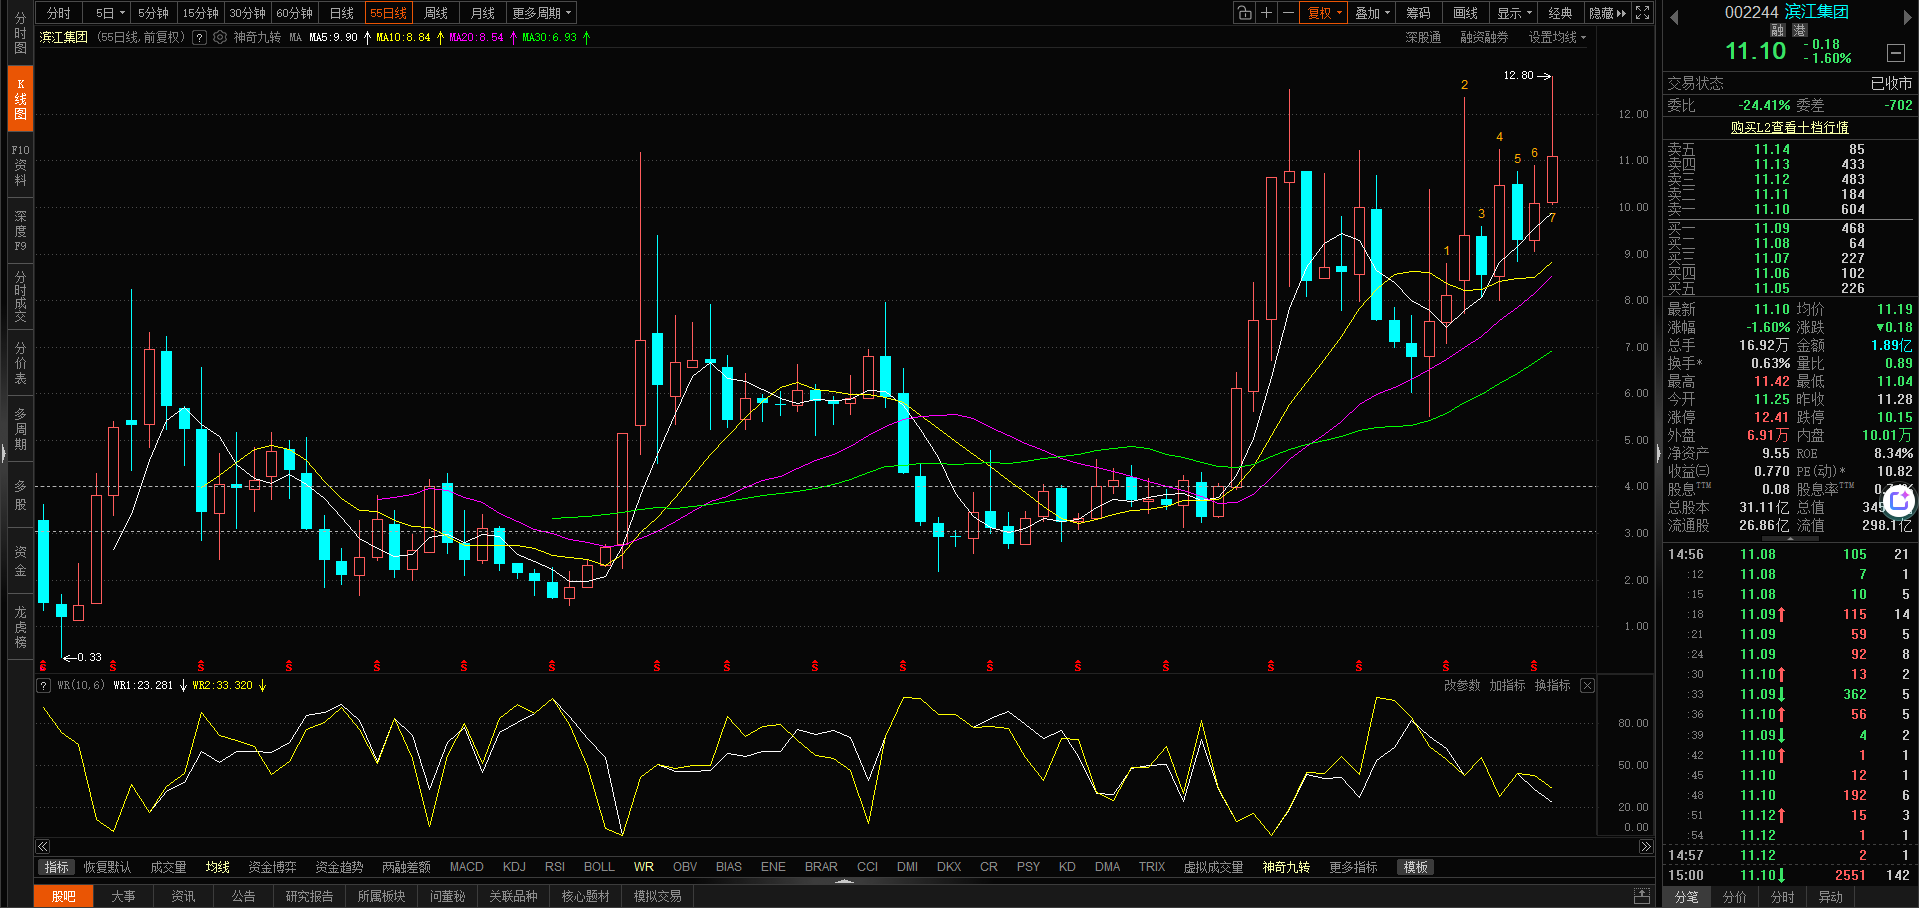
Task: Go to previous stock with left arrow
Action: (x=1674, y=17)
